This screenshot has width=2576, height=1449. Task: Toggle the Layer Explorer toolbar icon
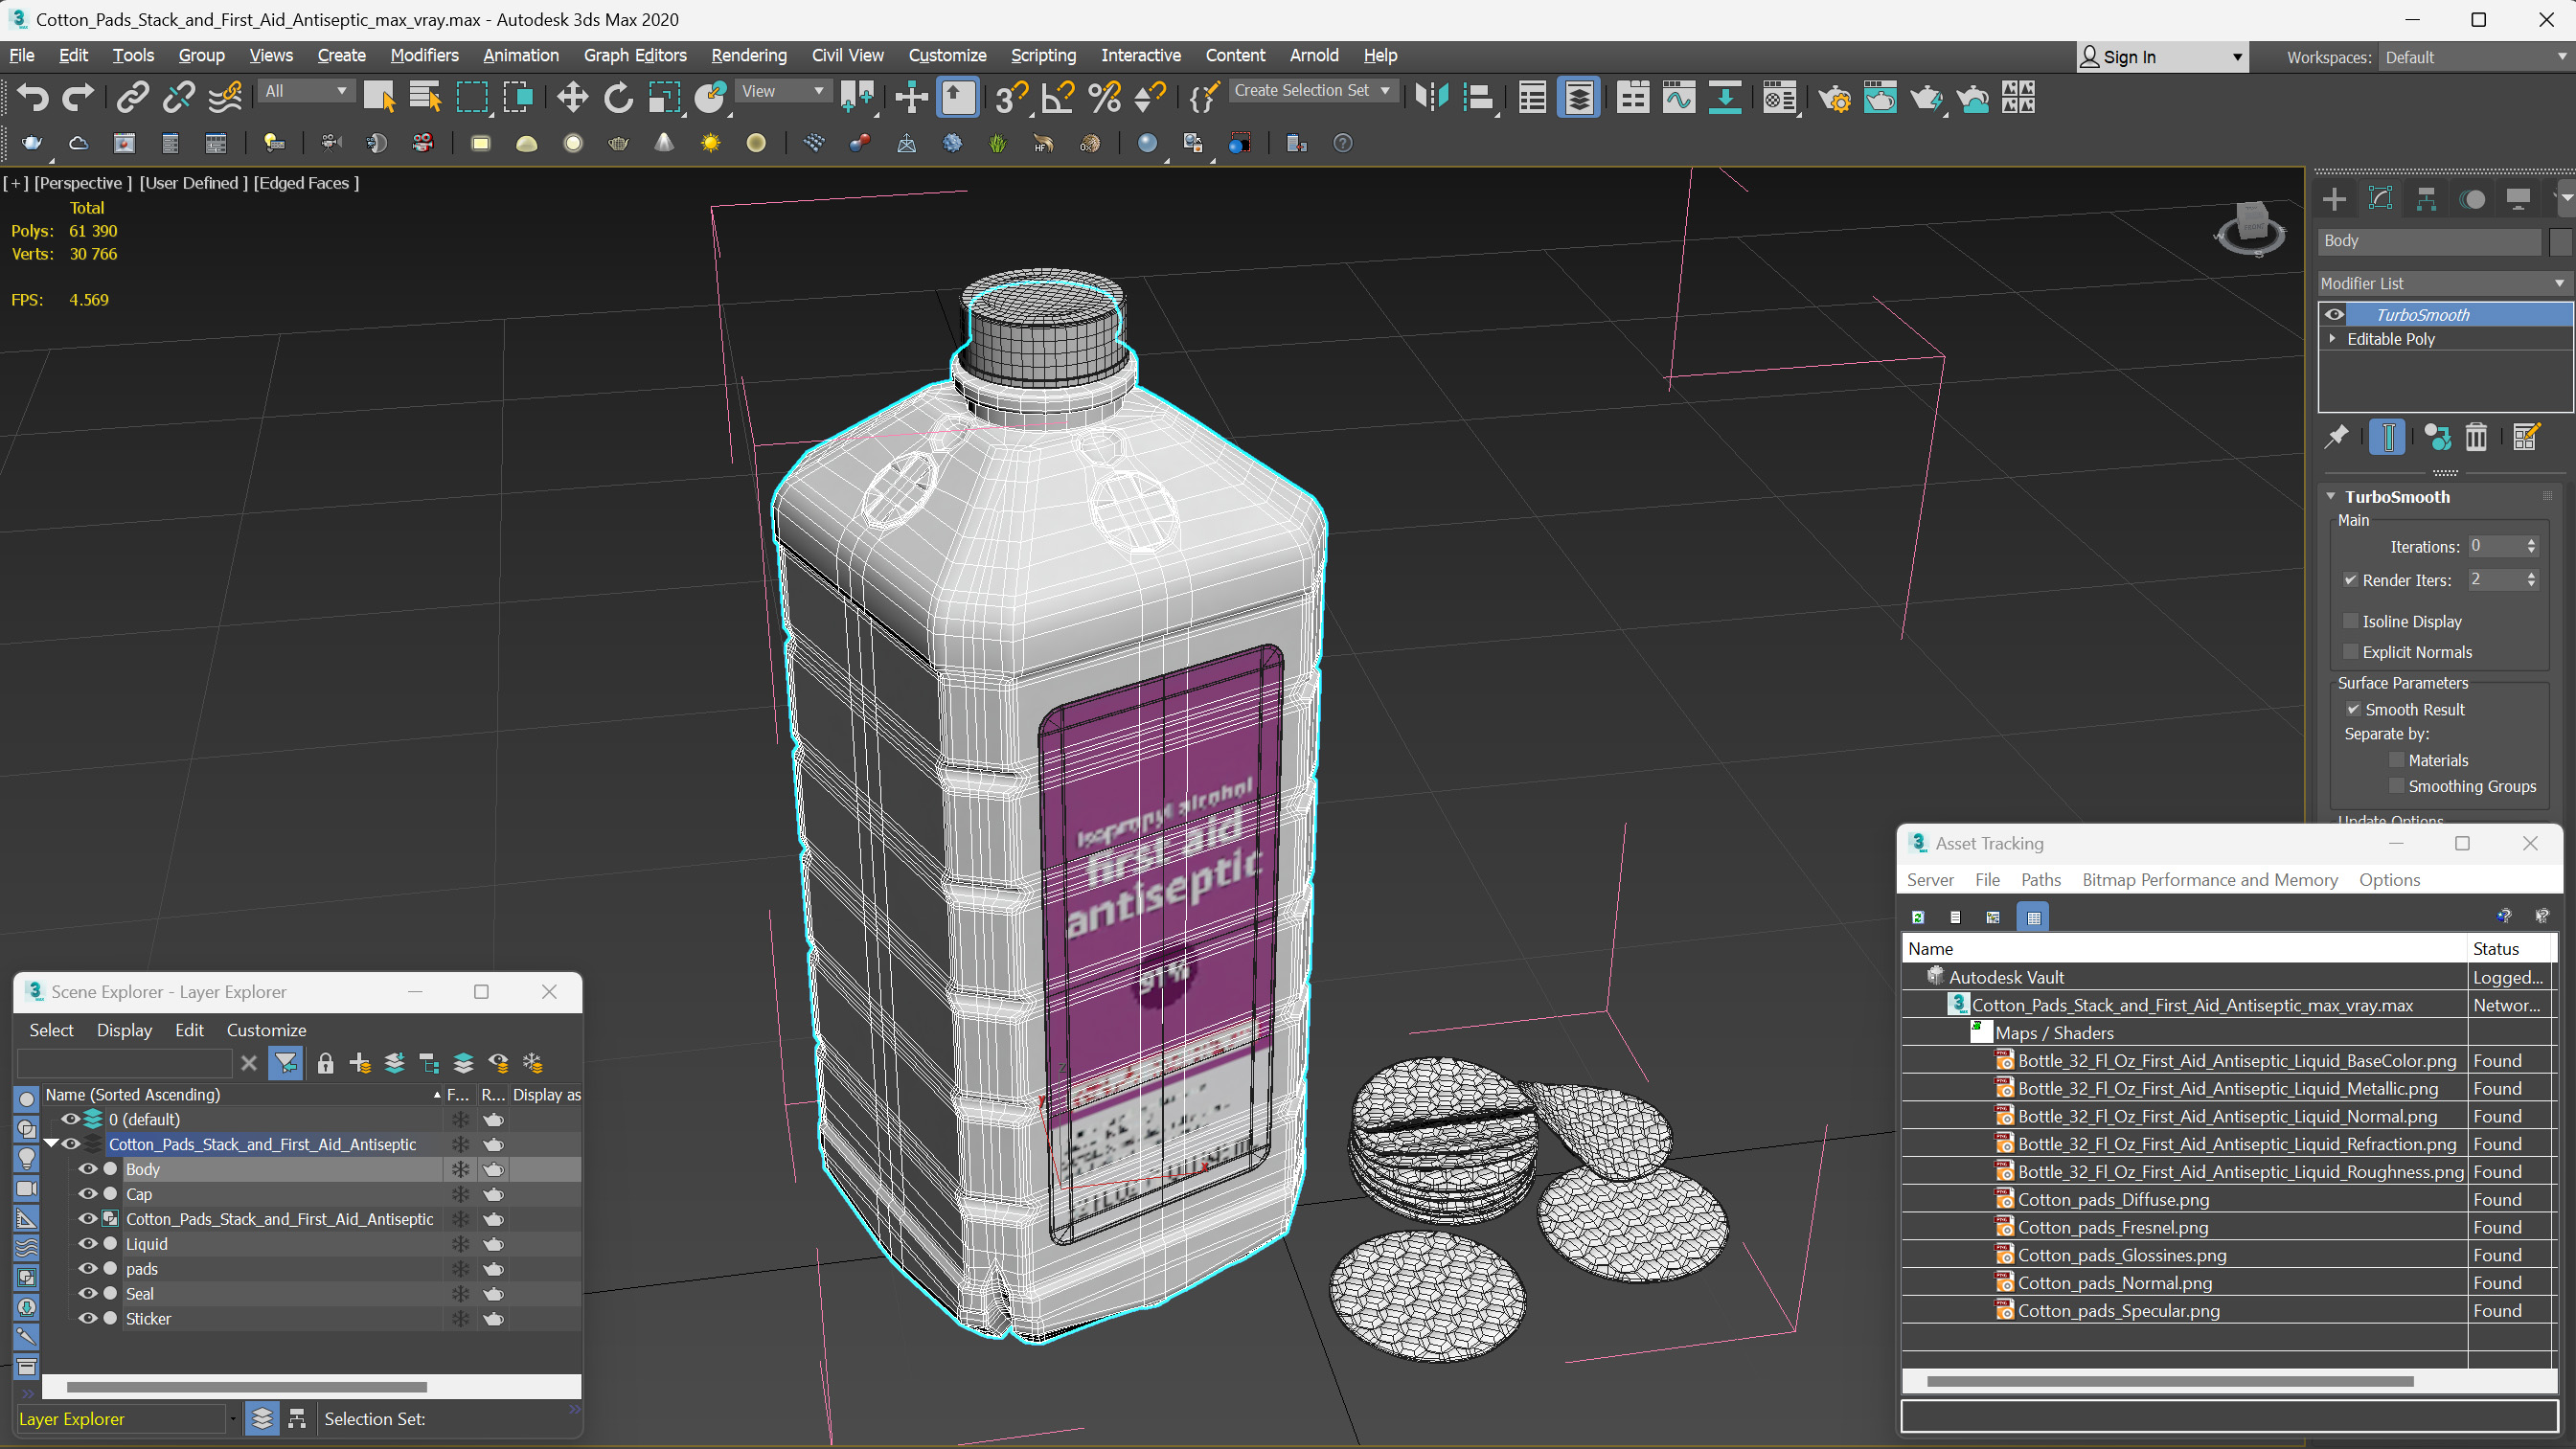click(1578, 97)
